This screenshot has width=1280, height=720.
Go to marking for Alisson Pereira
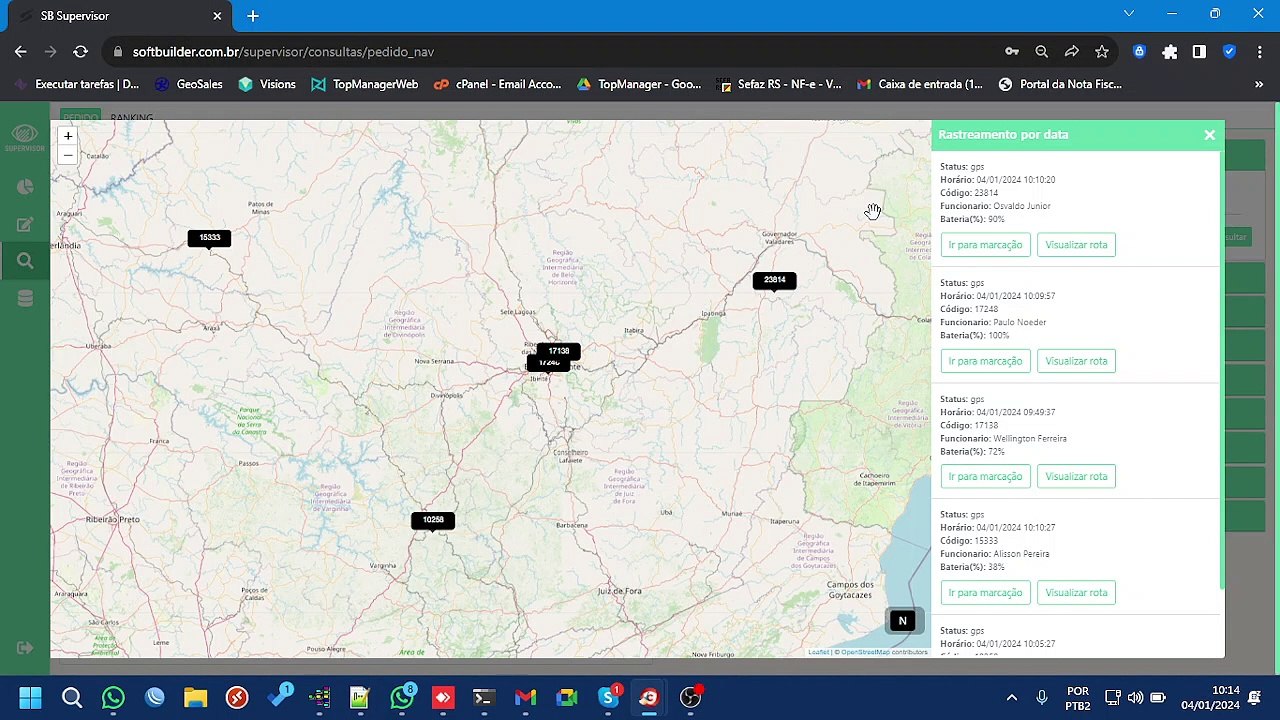coord(985,593)
